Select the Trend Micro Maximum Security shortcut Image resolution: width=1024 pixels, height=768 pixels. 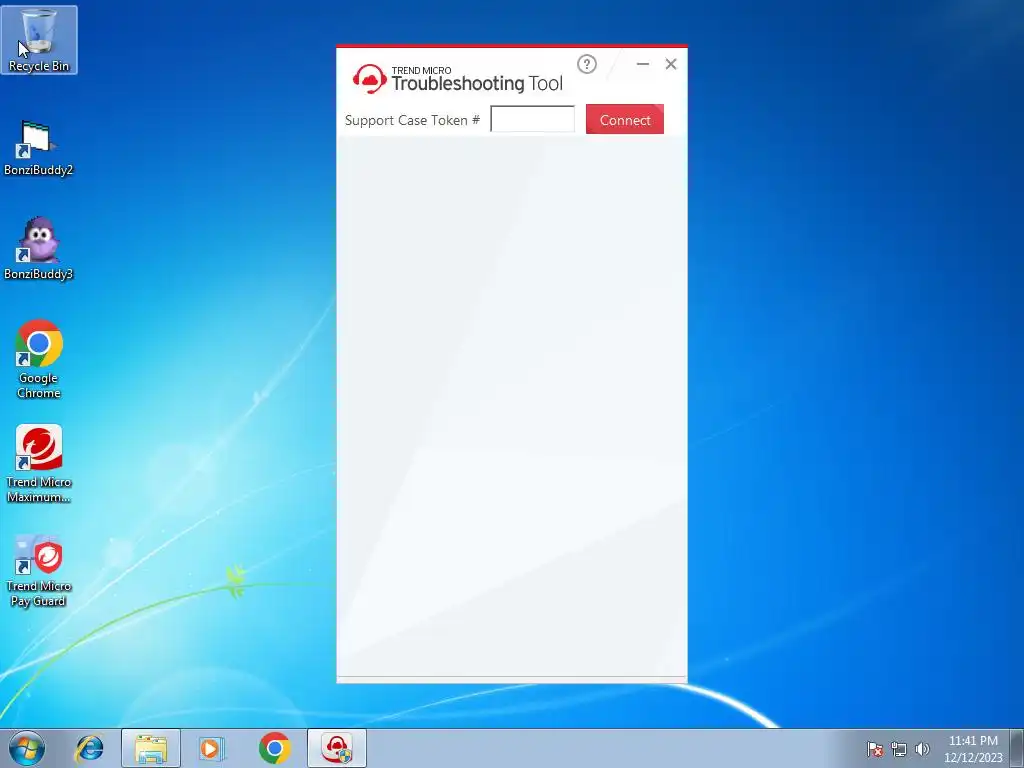pyautogui.click(x=39, y=464)
